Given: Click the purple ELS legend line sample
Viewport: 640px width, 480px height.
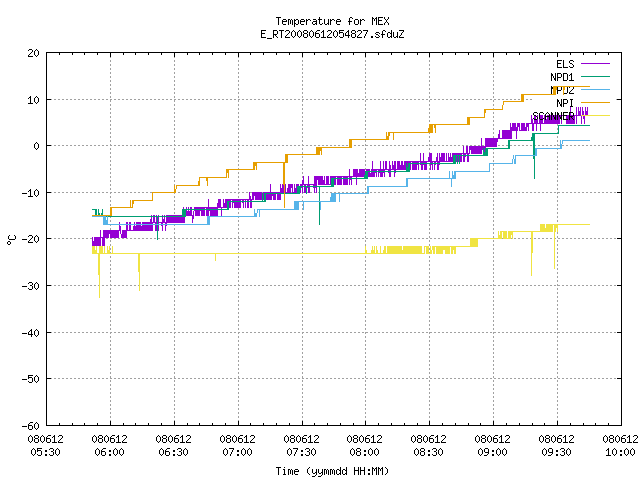Looking at the screenshot, I should (x=596, y=64).
